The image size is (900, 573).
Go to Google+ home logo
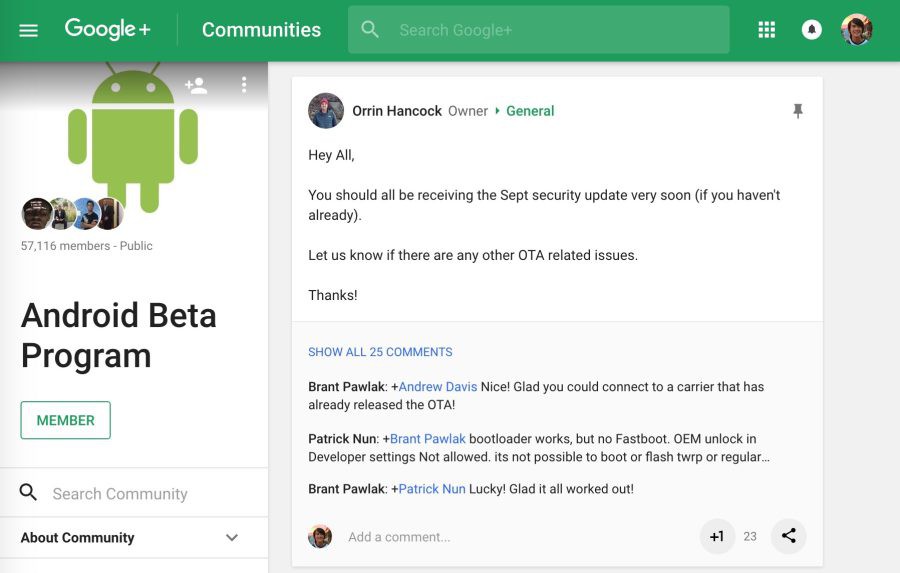(107, 29)
